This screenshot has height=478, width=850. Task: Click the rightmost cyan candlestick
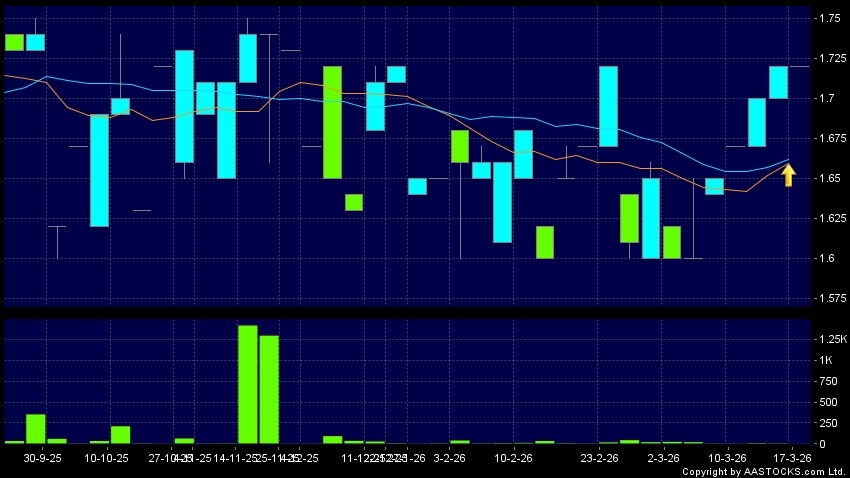coord(779,82)
